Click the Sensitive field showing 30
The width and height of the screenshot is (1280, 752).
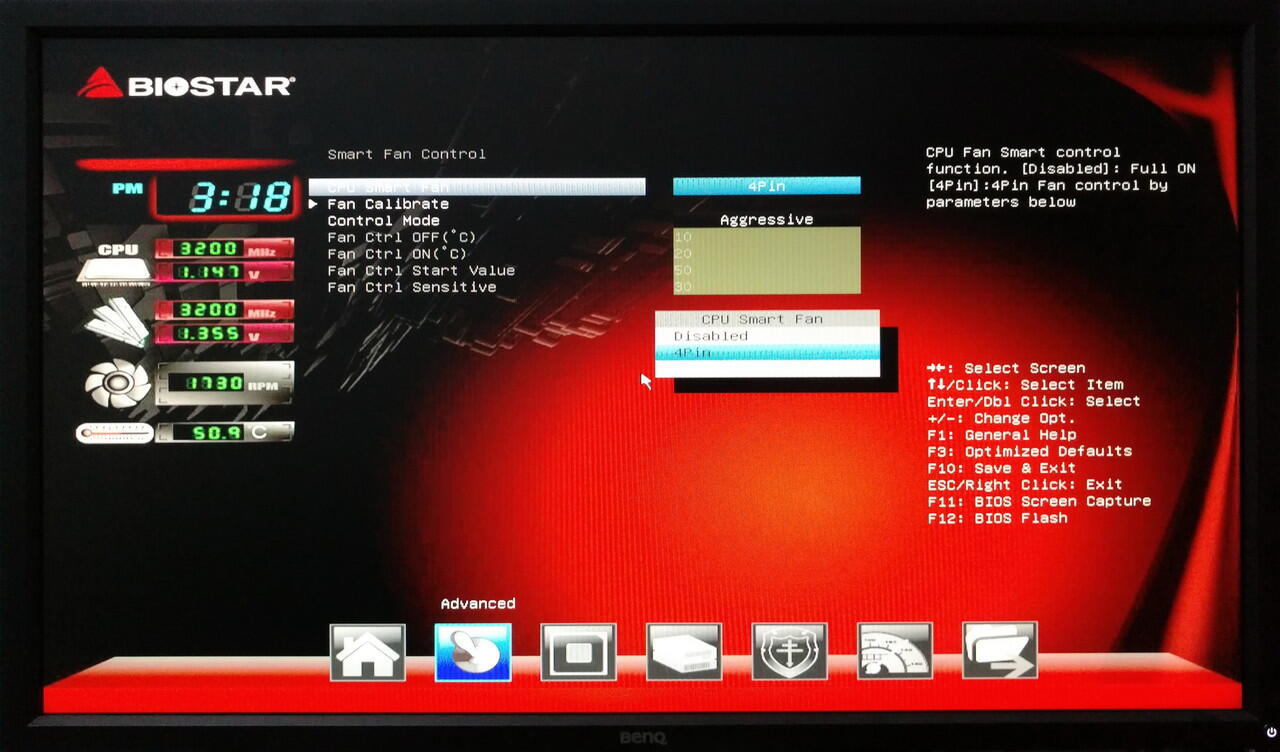click(767, 286)
